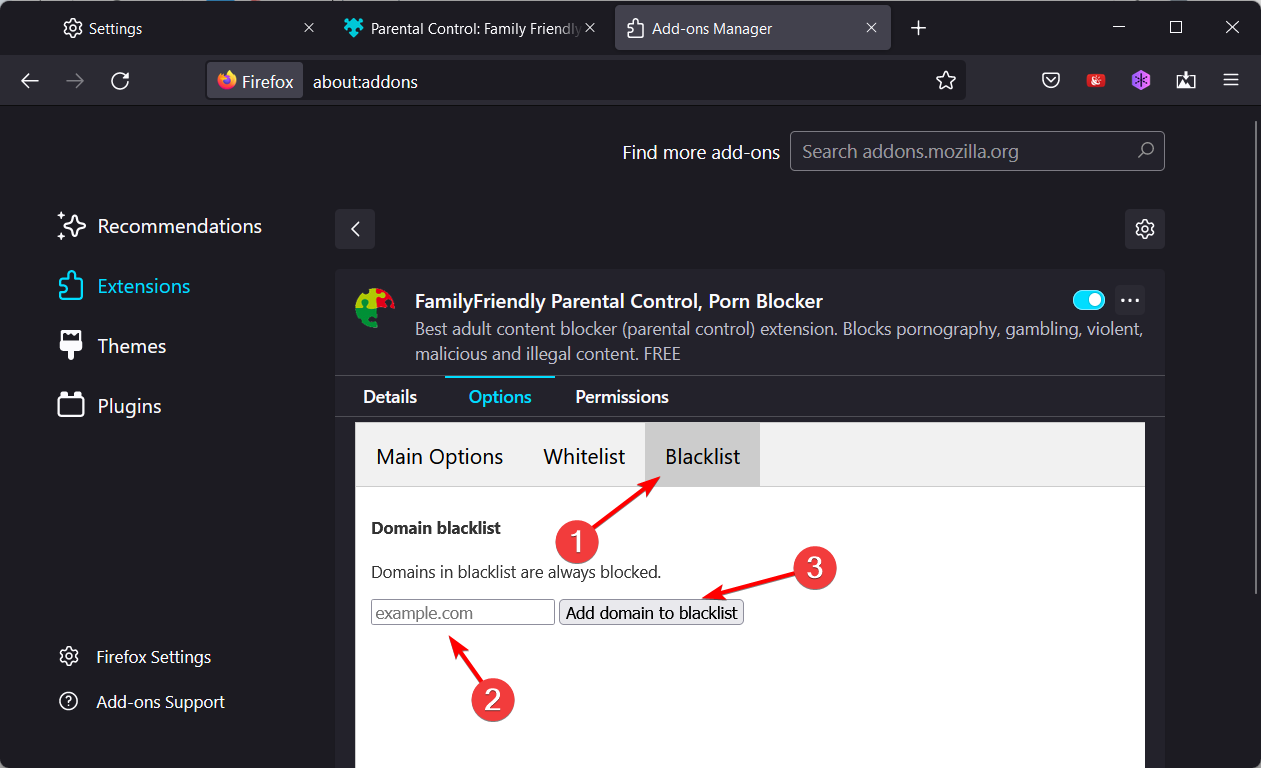Minimize the Firefox window
This screenshot has height=768, width=1261.
[1121, 28]
